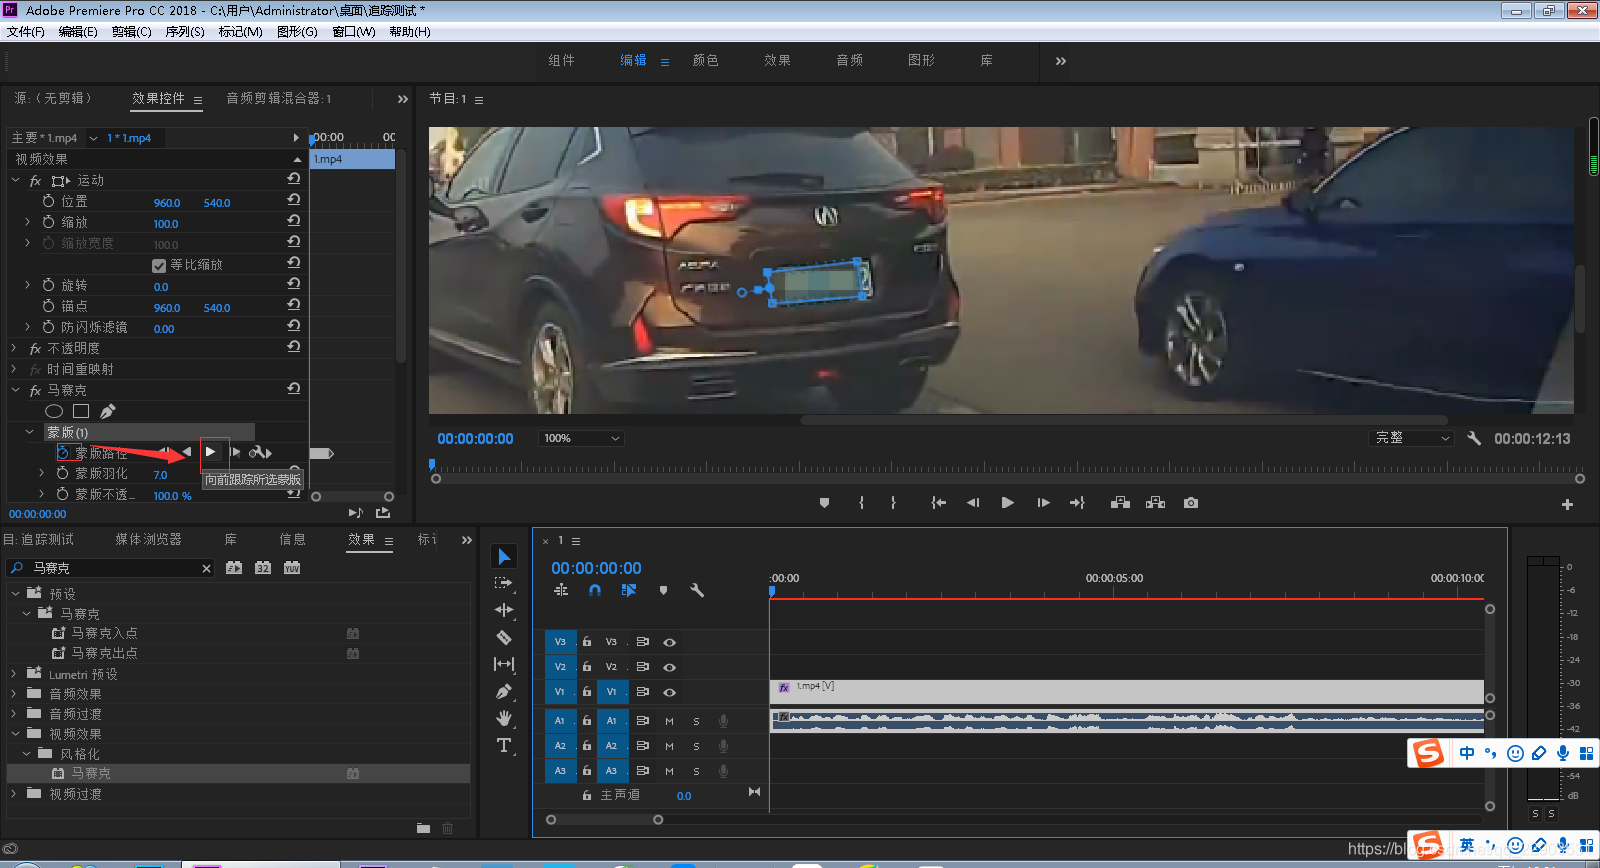Select the Razor tool in the toolbar

(504, 637)
